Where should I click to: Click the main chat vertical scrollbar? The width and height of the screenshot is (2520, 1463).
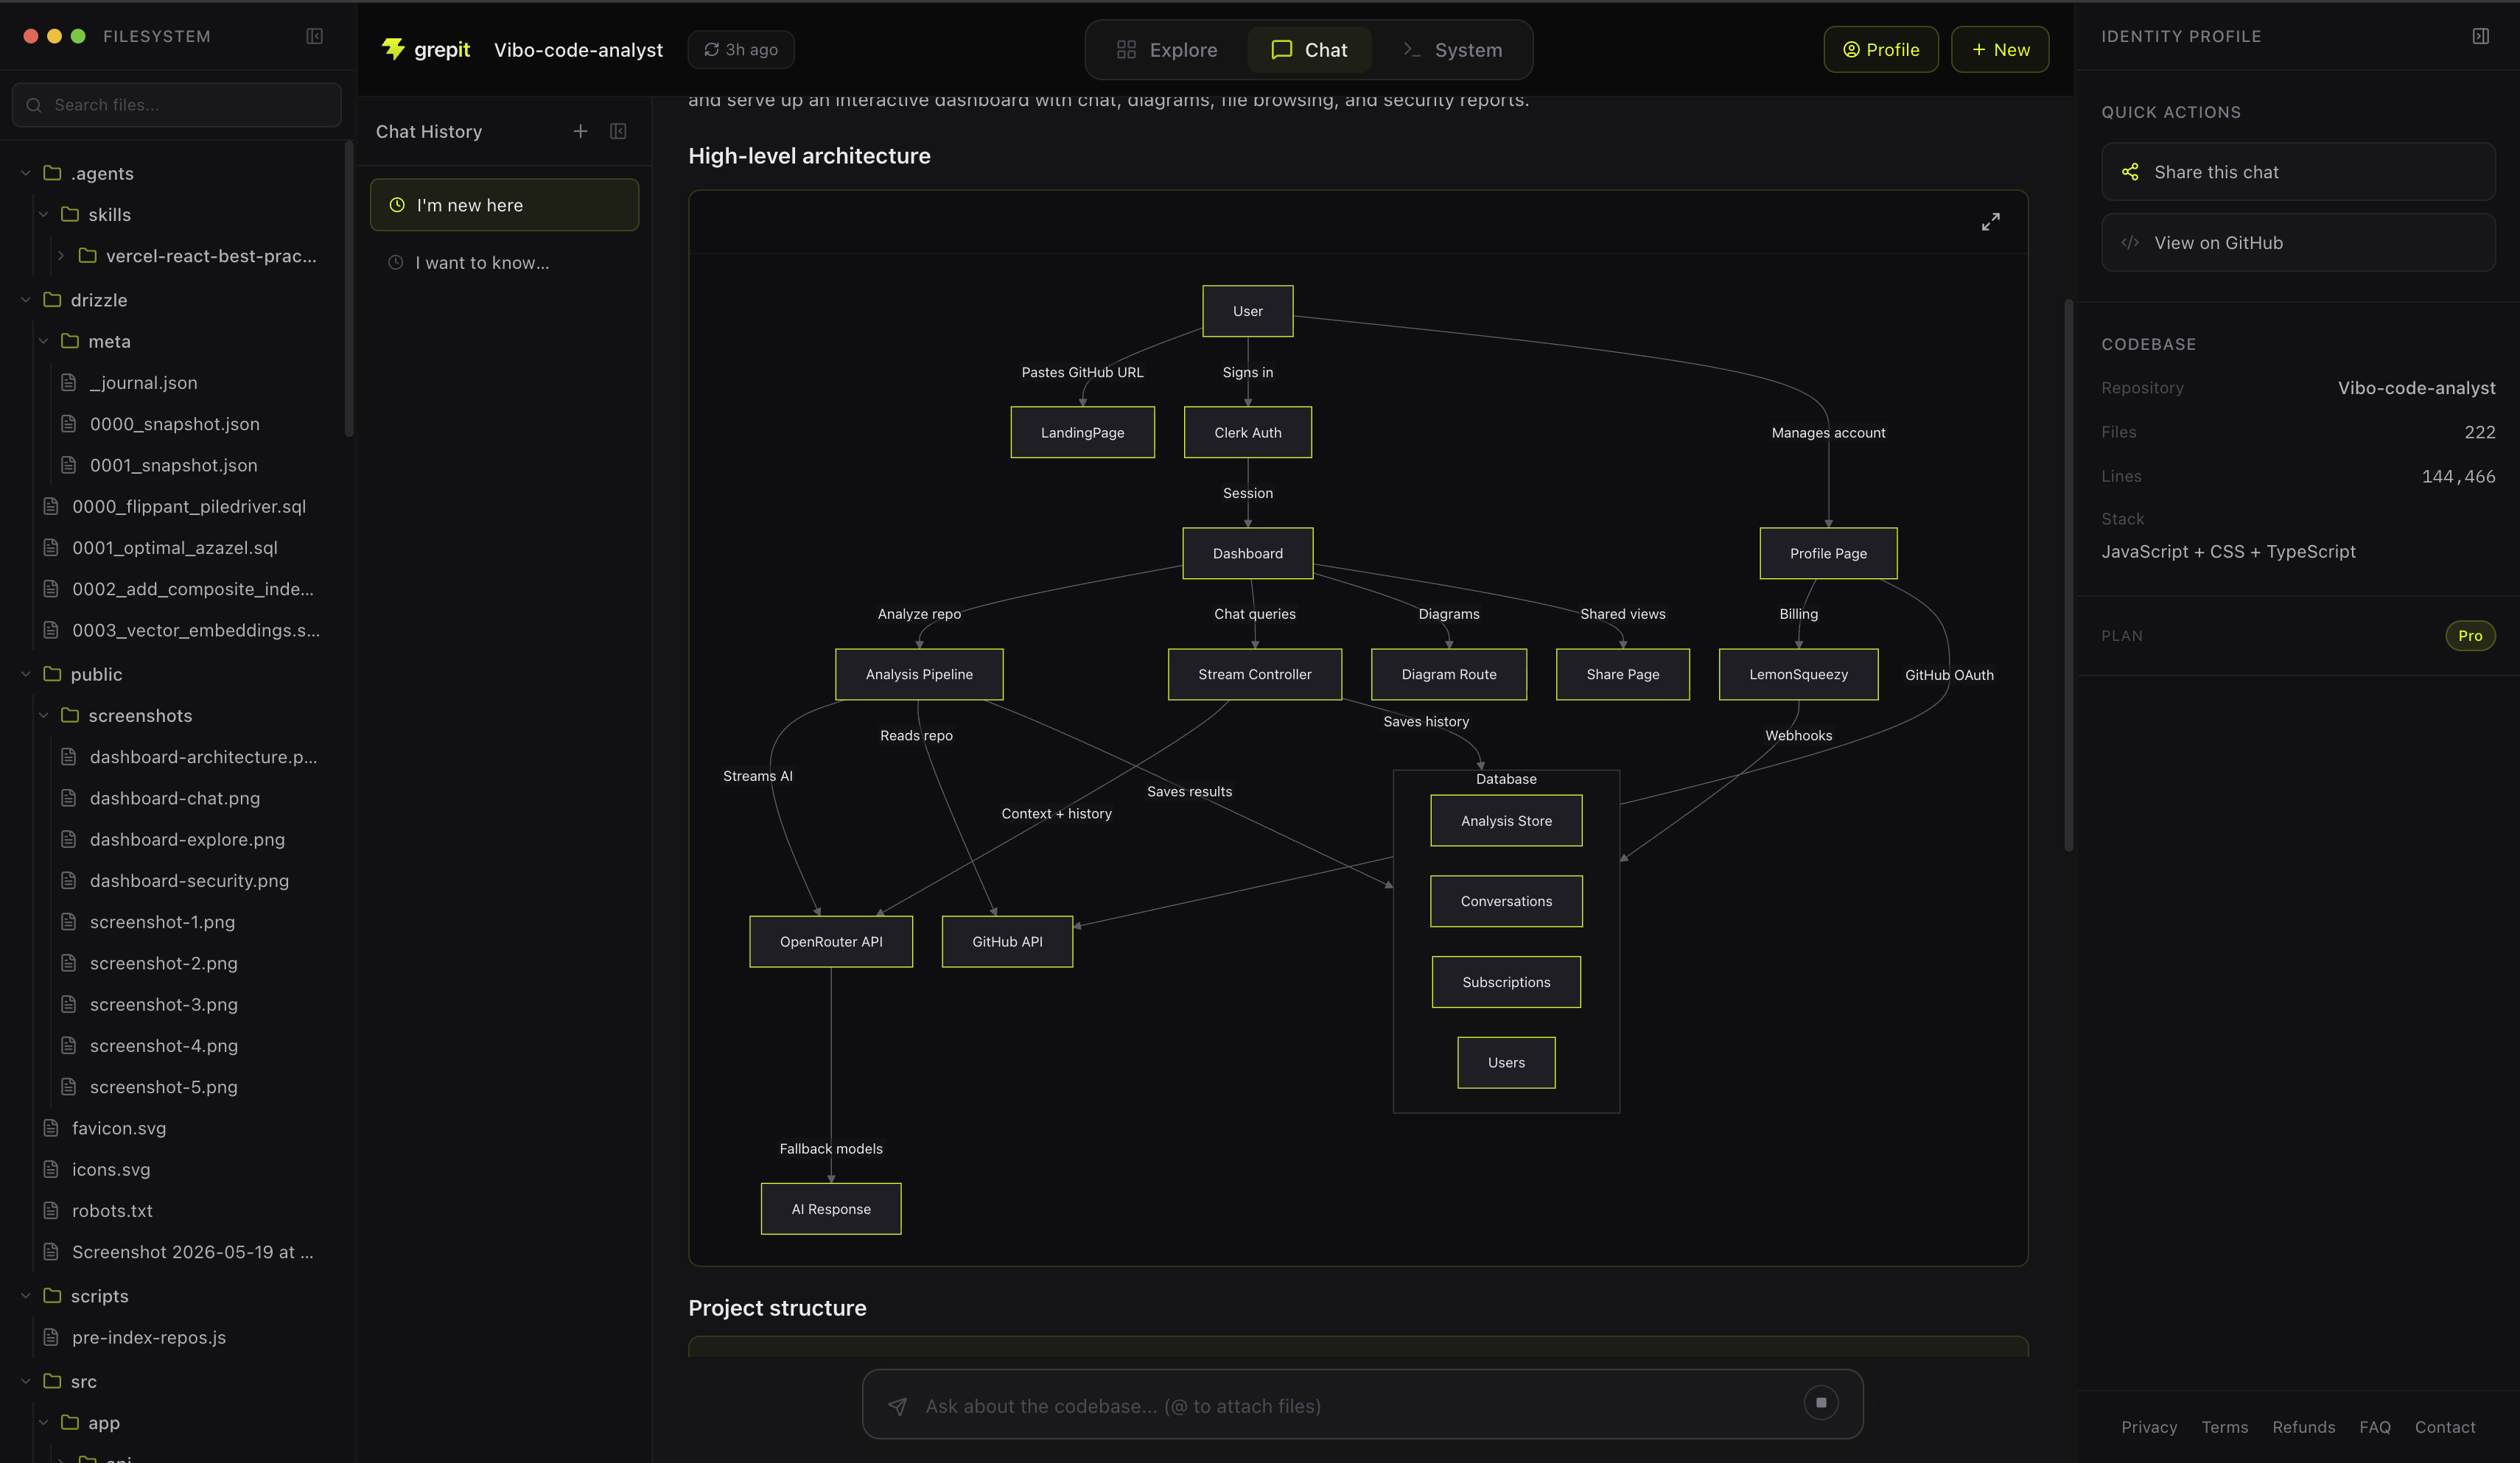coord(2068,575)
